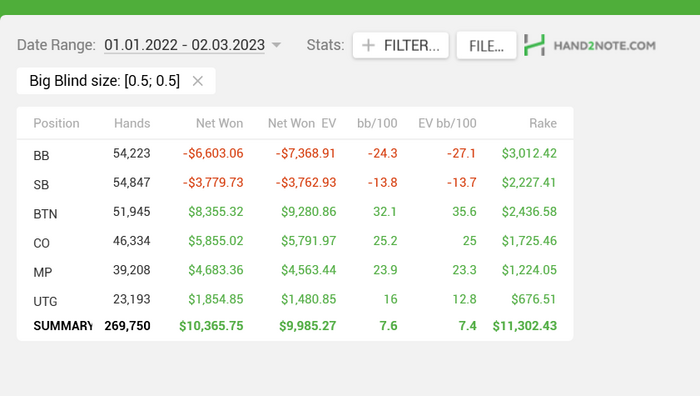Image resolution: width=700 pixels, height=396 pixels.
Task: Select the UTG position row
Action: [295, 300]
